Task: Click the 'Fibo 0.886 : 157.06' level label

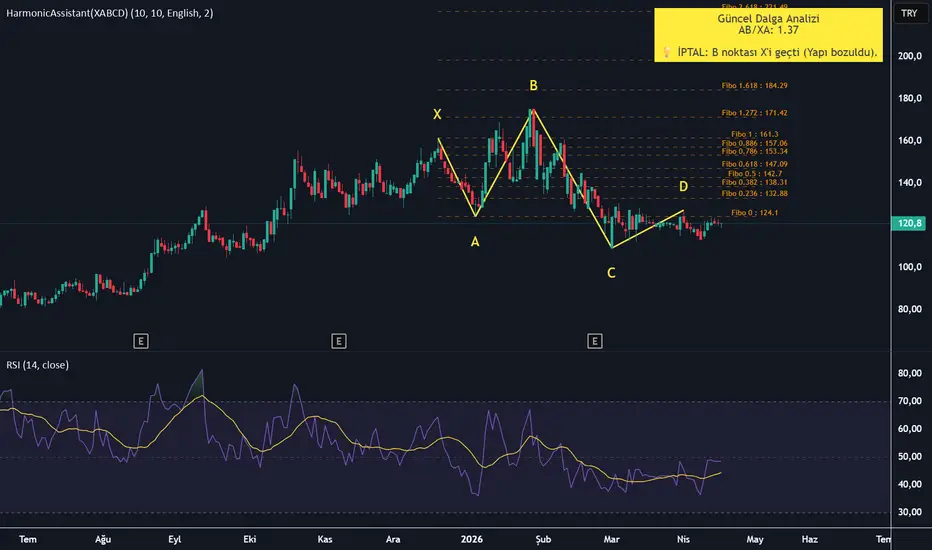Action: pyautogui.click(x=754, y=143)
